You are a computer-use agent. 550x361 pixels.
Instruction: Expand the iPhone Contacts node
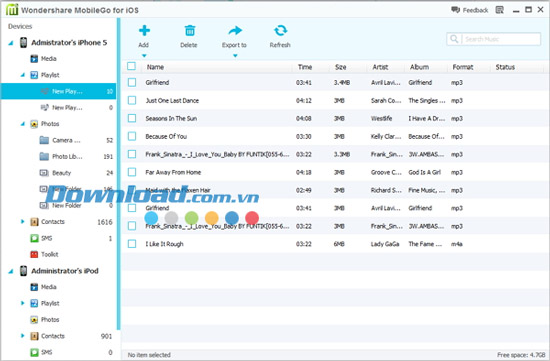(23, 221)
